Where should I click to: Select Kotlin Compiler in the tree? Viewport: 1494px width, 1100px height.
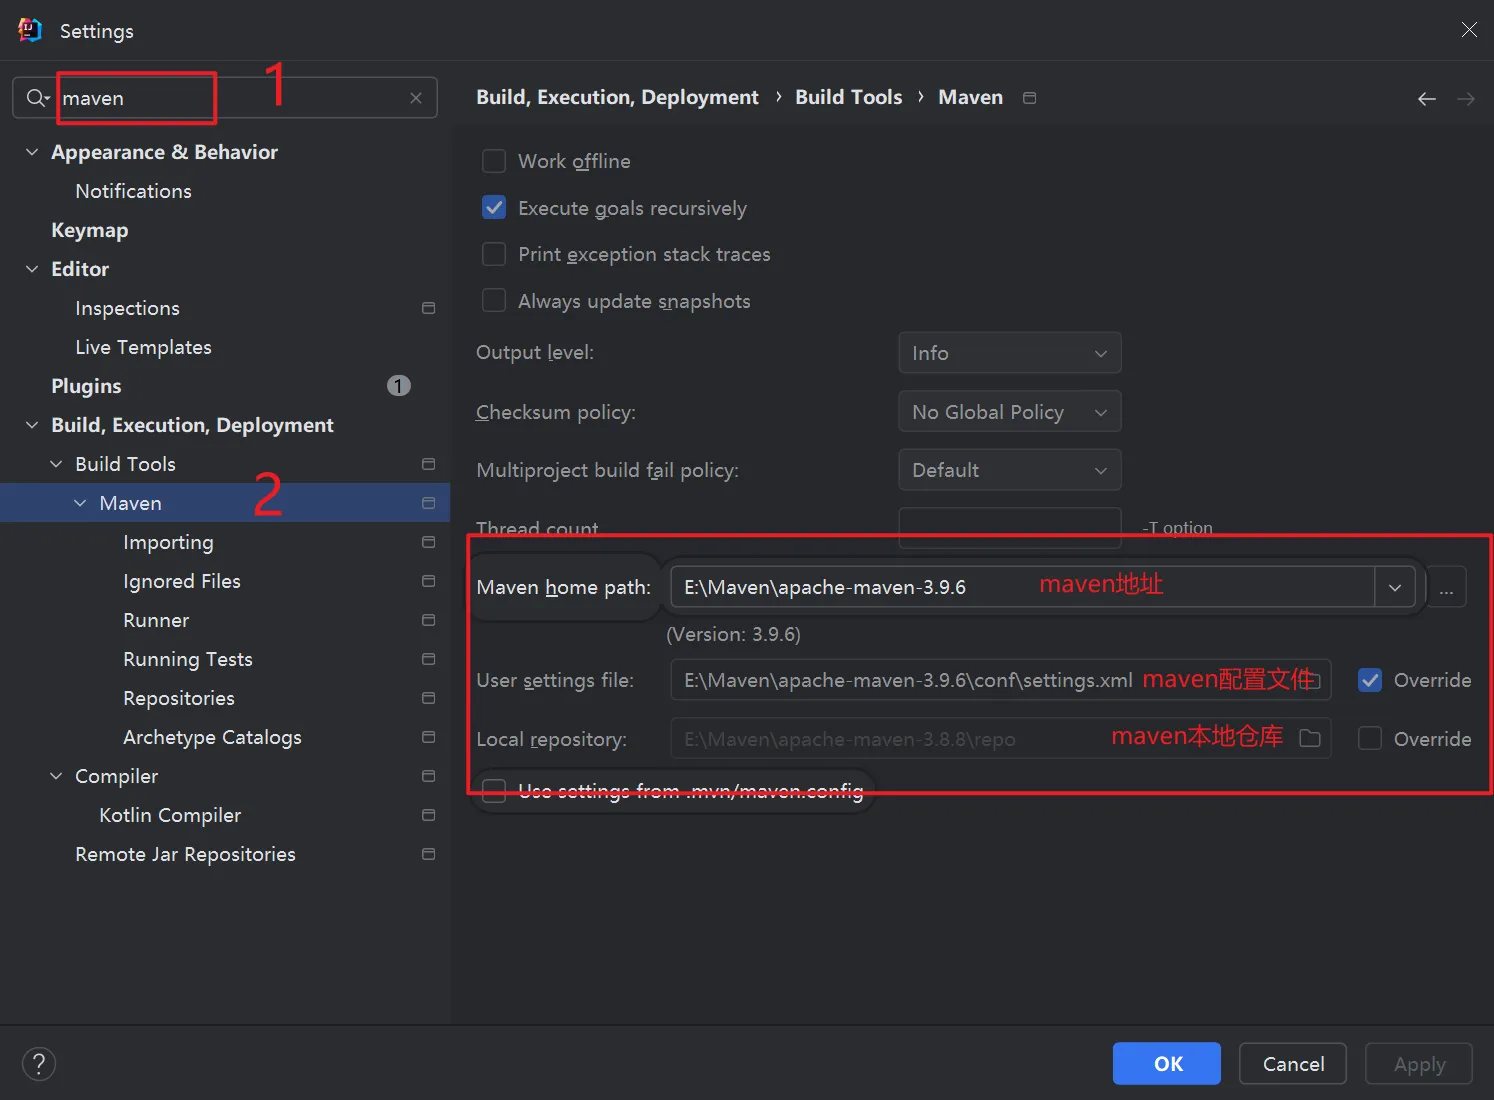(x=170, y=815)
